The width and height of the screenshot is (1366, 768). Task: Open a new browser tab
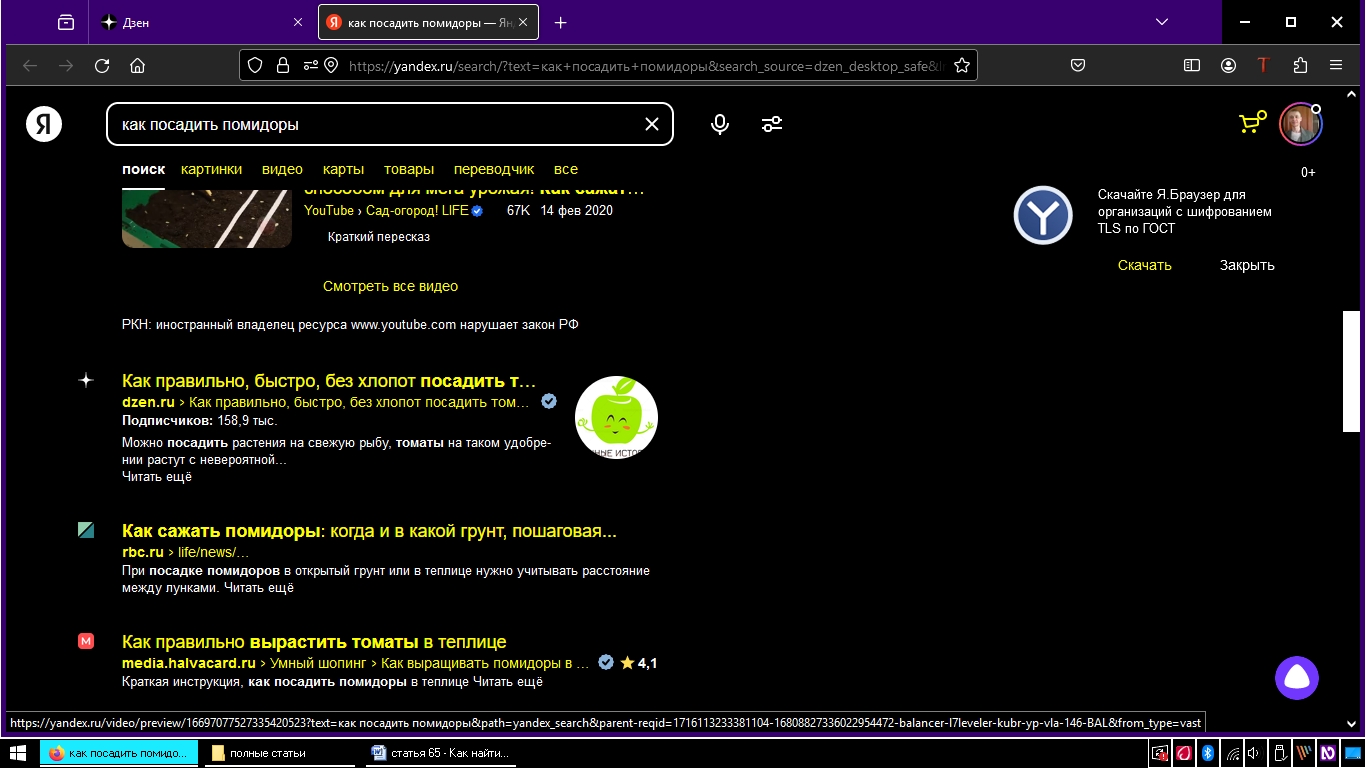coord(561,22)
